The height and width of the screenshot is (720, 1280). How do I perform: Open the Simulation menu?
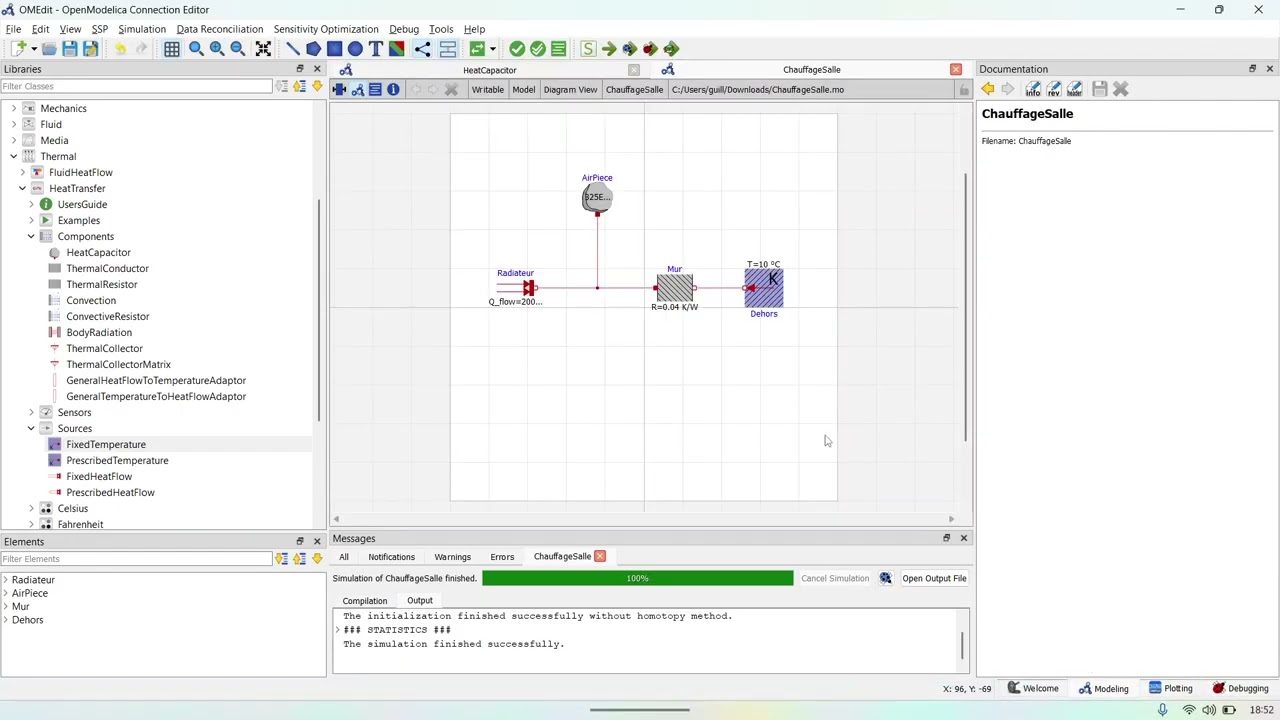point(142,29)
